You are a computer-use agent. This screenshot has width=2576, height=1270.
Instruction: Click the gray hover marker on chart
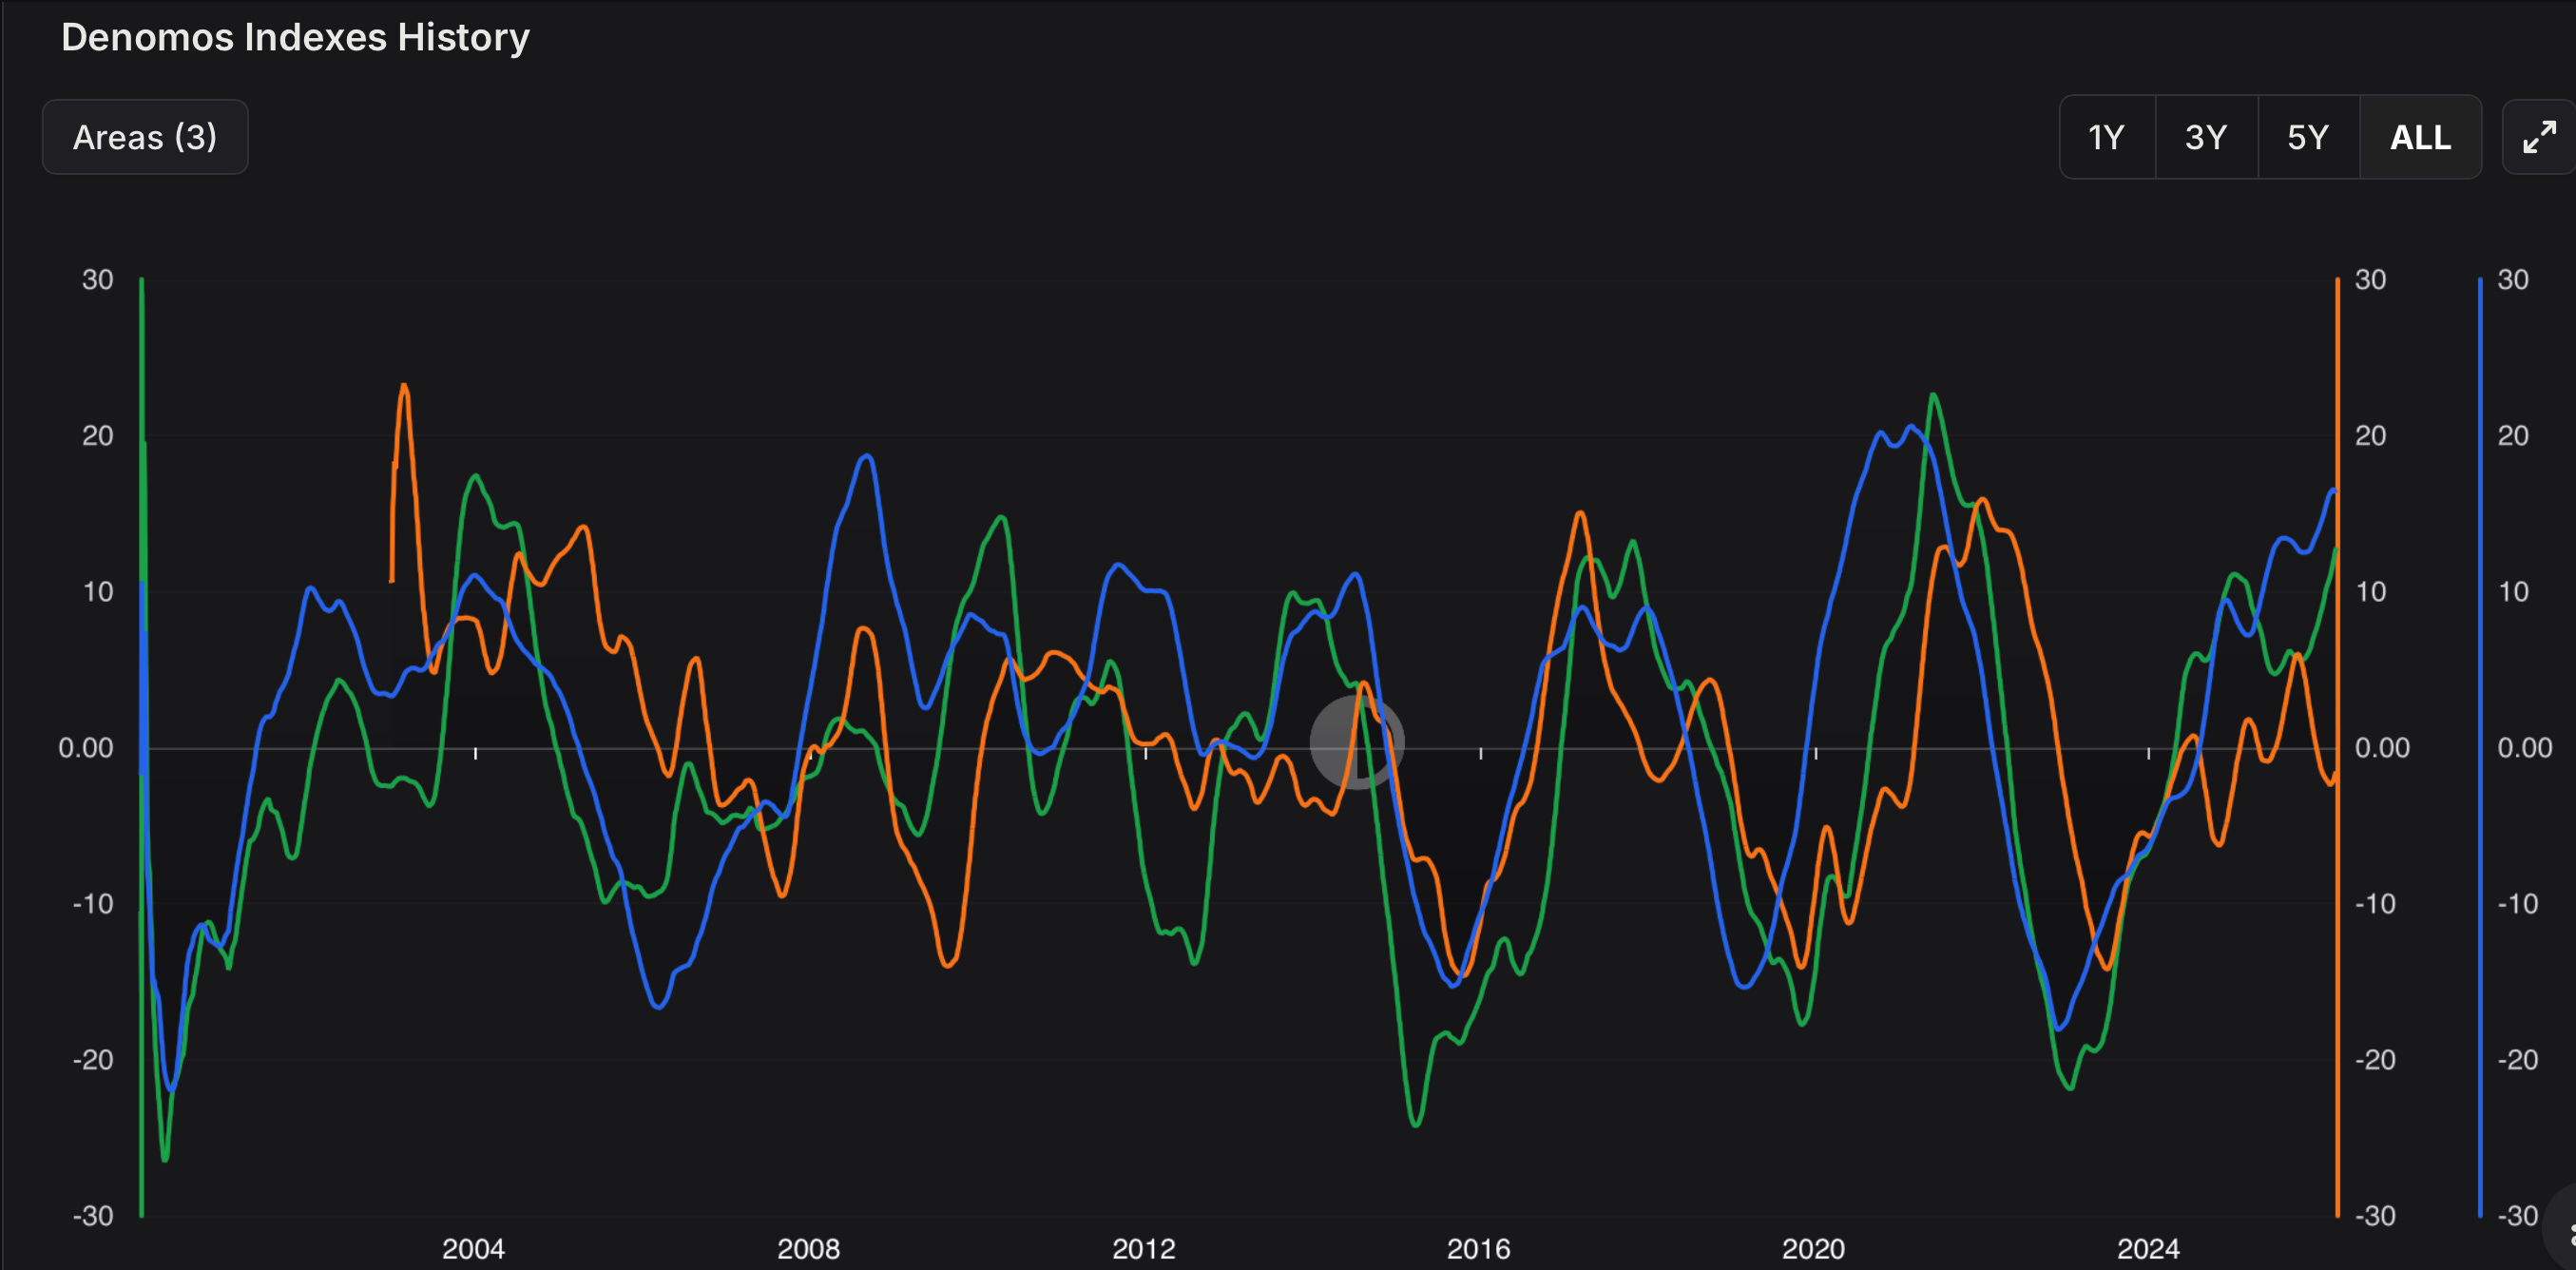tap(1357, 742)
